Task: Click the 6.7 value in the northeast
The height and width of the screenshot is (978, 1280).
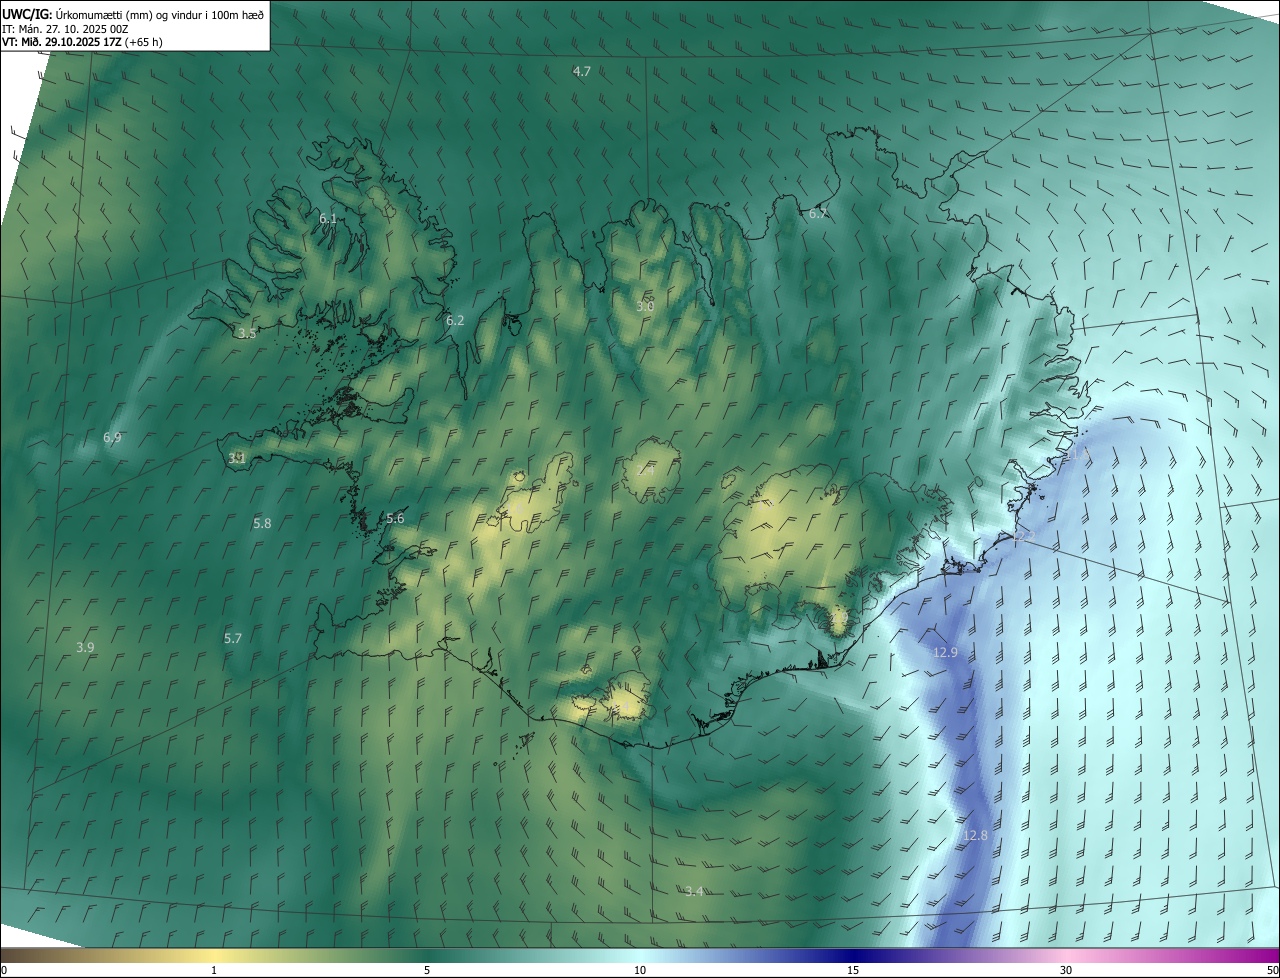Action: tap(818, 213)
